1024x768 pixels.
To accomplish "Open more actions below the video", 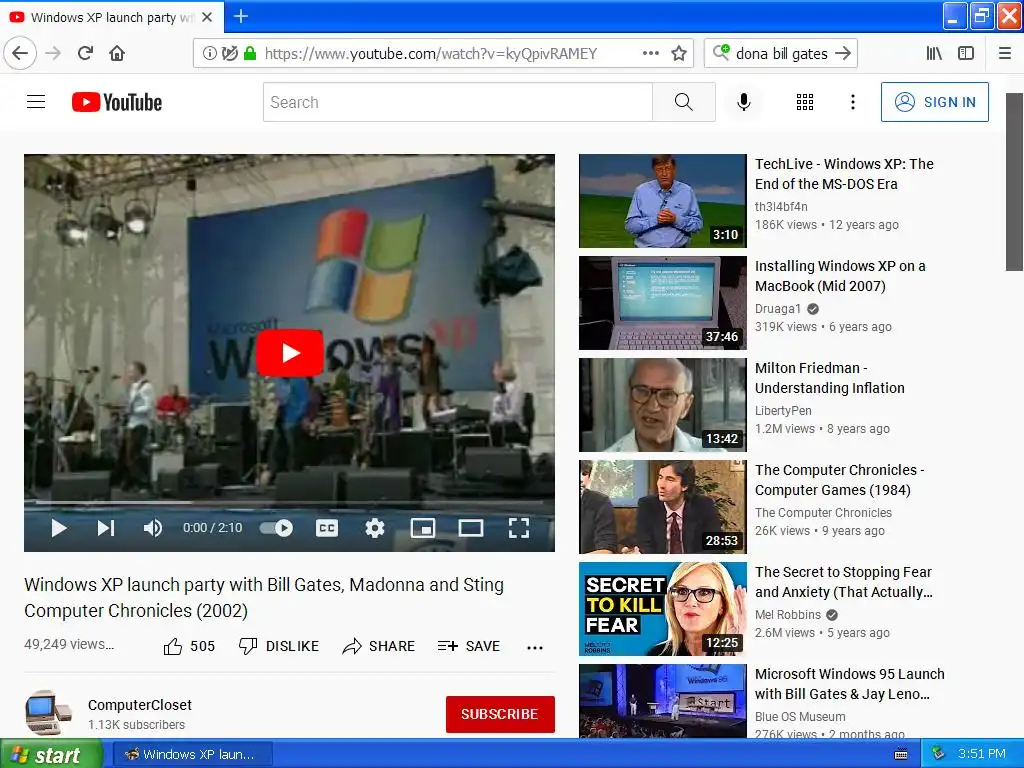I will click(534, 647).
